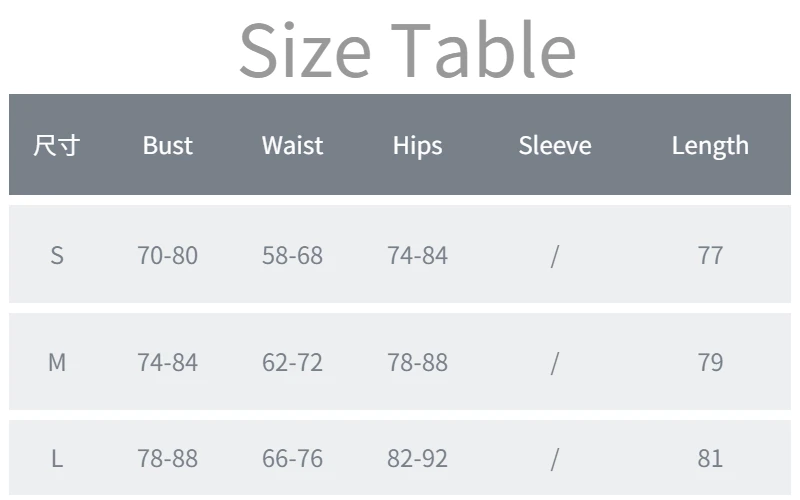Select the 尺寸 column header
The image size is (800, 500).
pyautogui.click(x=57, y=145)
